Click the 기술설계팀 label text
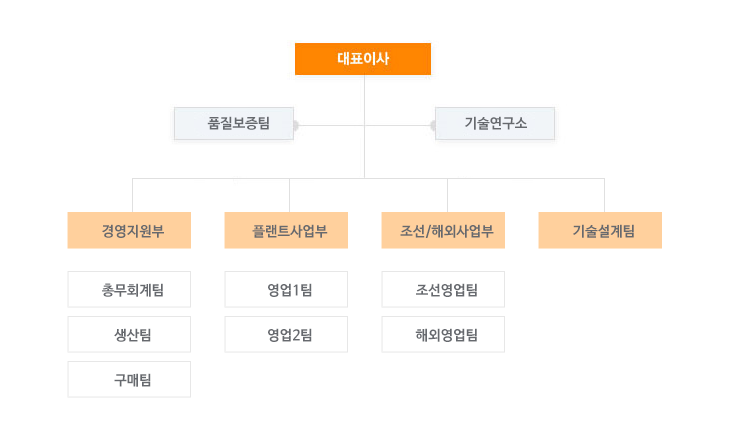The width and height of the screenshot is (730, 435). pos(603,231)
